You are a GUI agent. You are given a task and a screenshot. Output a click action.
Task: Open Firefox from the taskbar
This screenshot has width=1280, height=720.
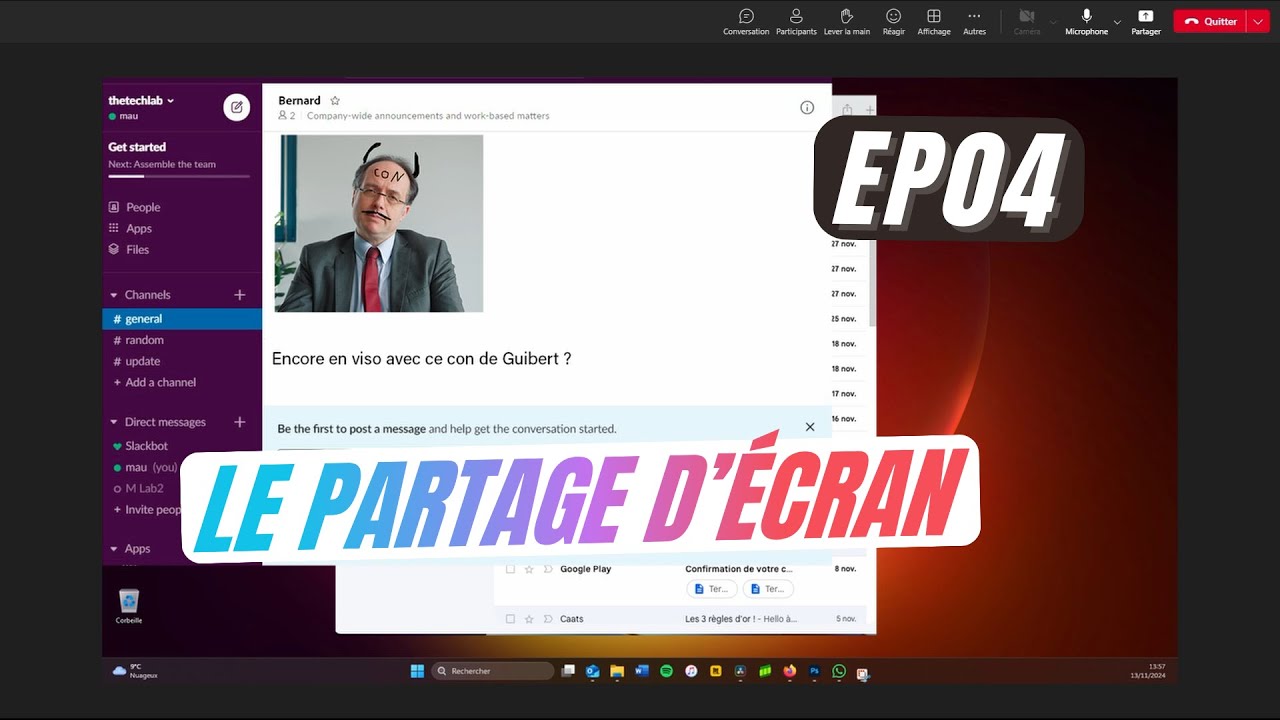(790, 671)
